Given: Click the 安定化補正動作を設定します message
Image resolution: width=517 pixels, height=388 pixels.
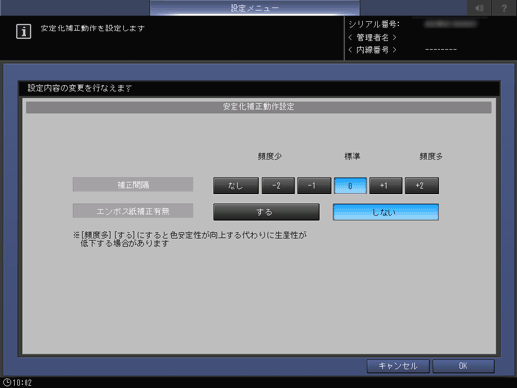Looking at the screenshot, I should pyautogui.click(x=93, y=28).
